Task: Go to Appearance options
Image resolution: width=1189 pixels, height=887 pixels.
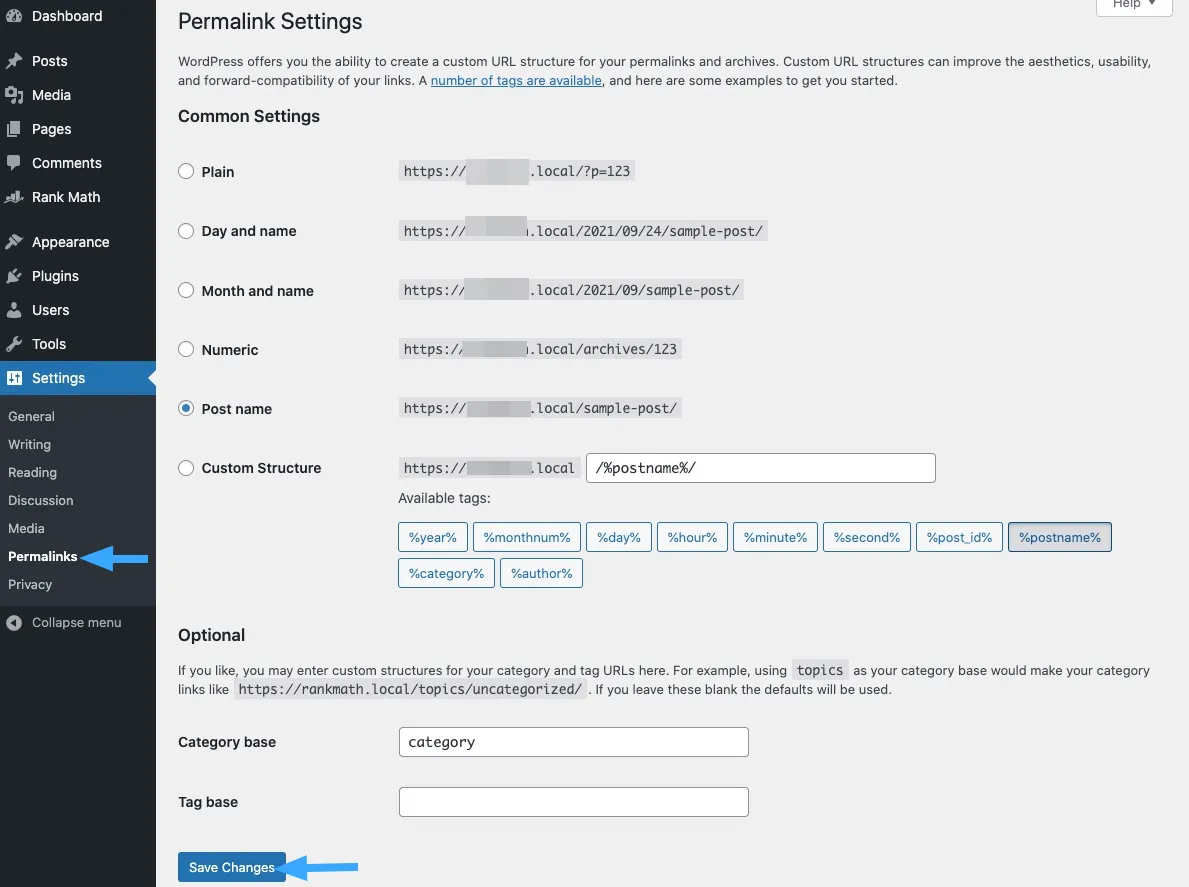Action: pos(73,242)
